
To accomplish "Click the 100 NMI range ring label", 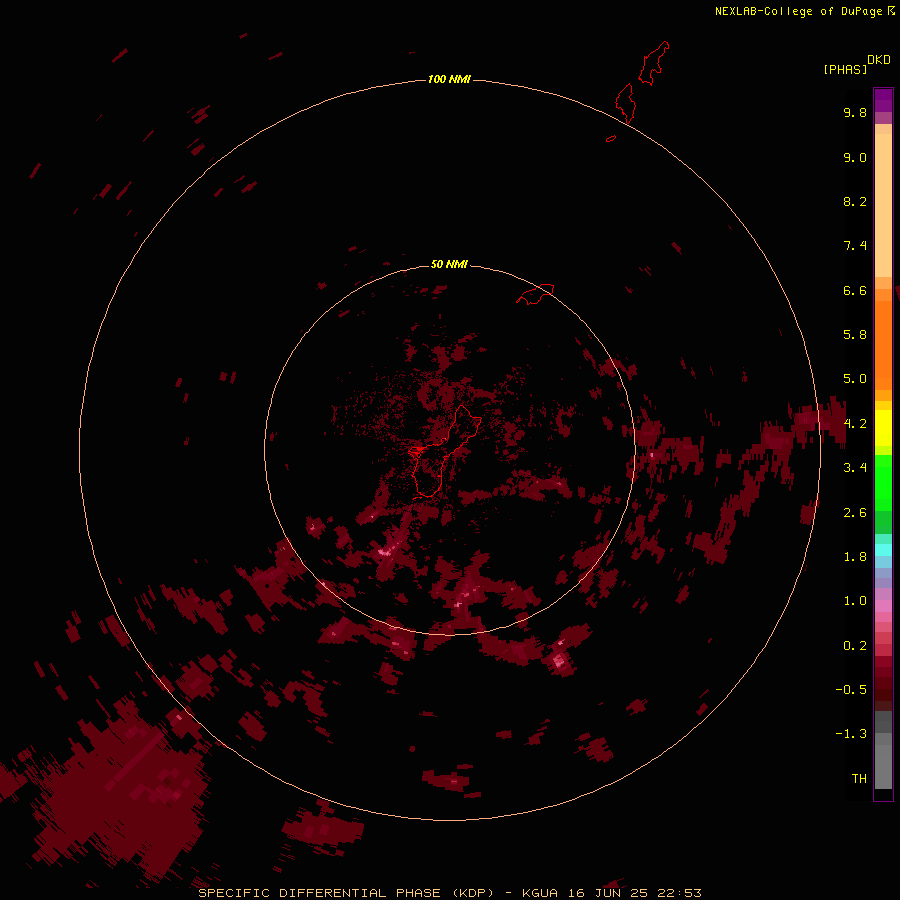I will (449, 79).
